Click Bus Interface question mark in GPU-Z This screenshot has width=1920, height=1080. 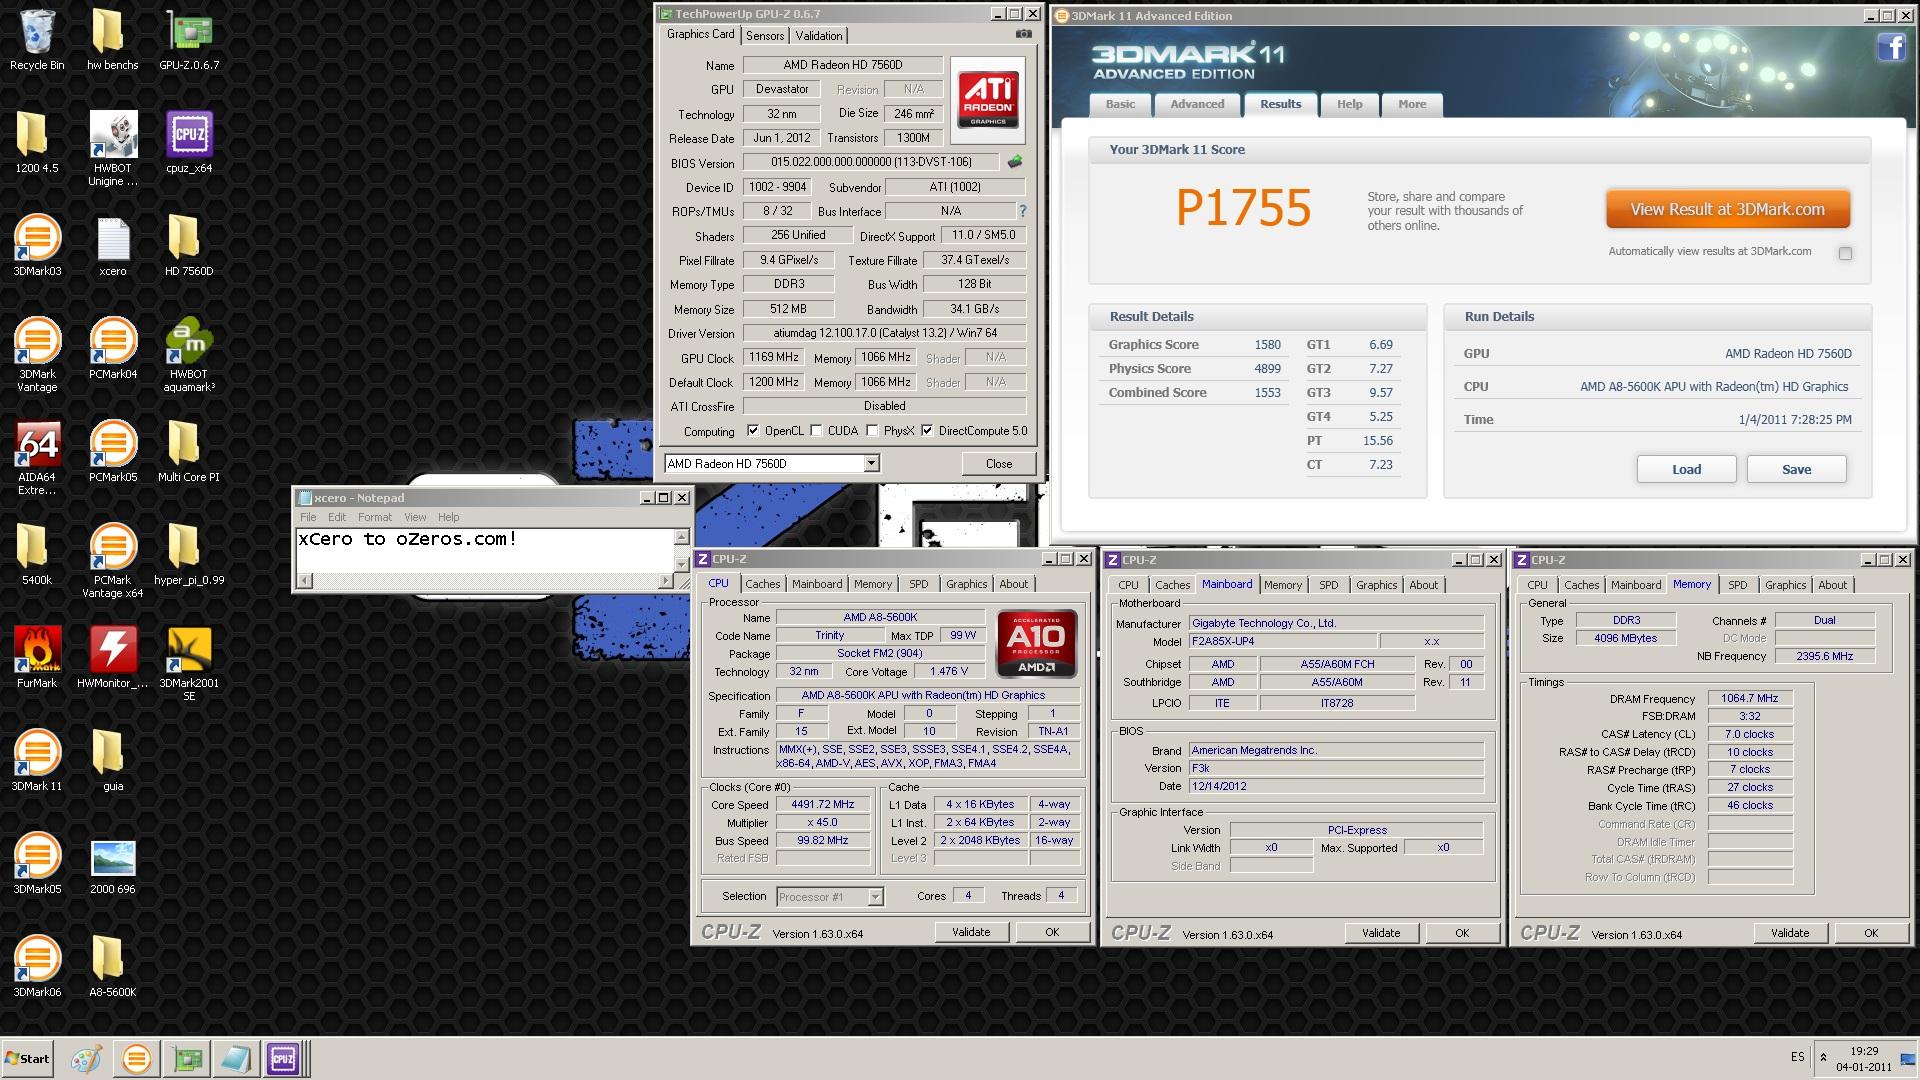pyautogui.click(x=1022, y=211)
